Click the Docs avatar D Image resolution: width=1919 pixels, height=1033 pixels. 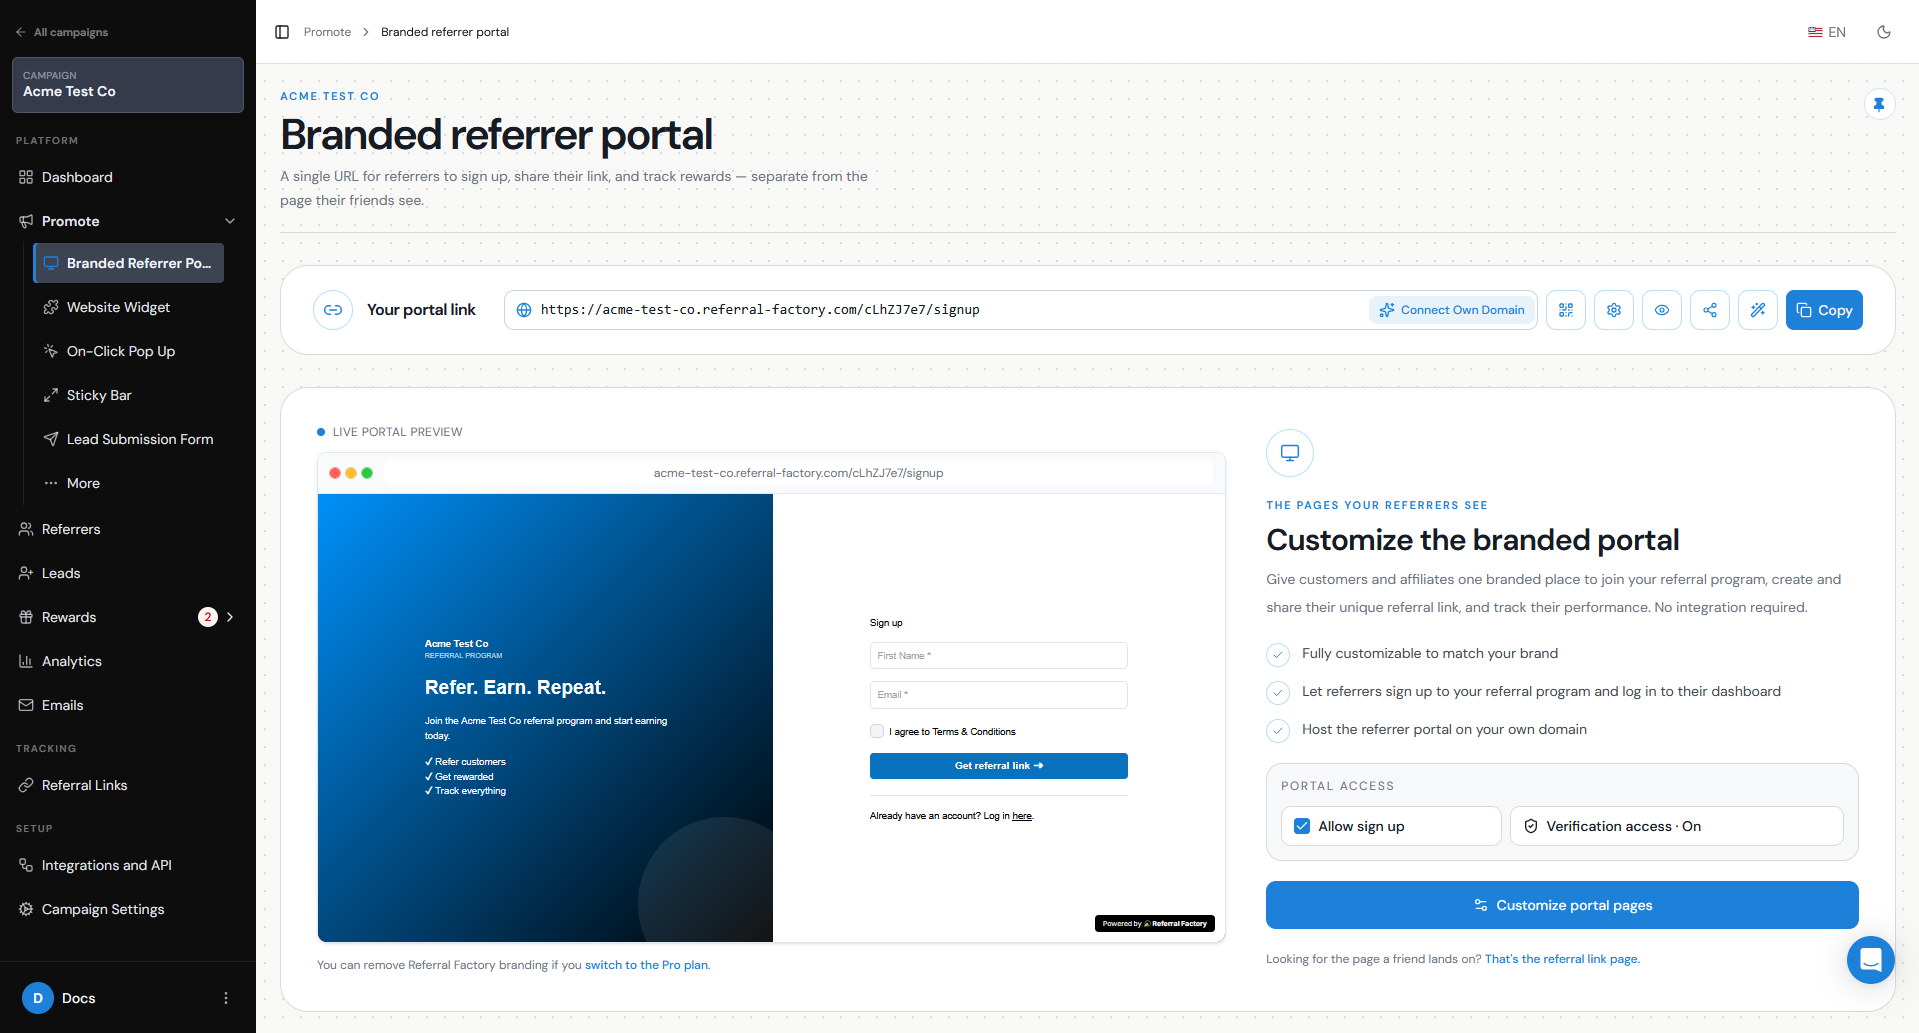click(x=38, y=998)
